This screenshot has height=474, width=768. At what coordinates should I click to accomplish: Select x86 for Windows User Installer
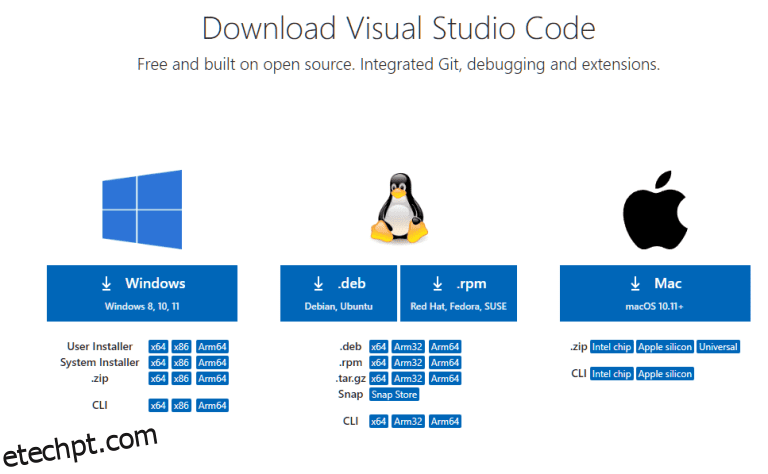(x=181, y=347)
